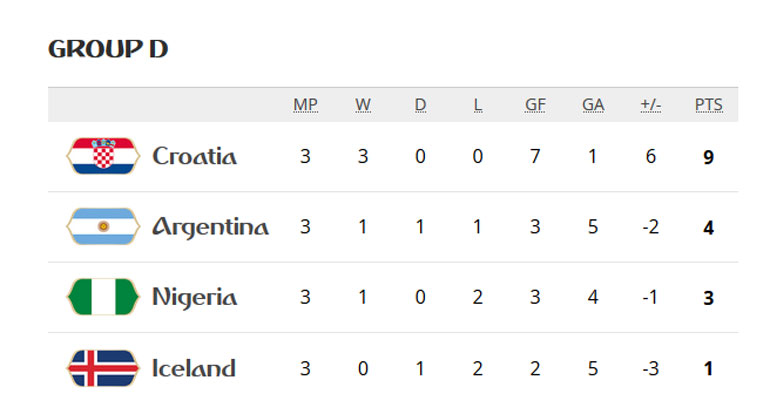Click the PTS column header
Viewport: 770px width, 414px height.
point(708,104)
